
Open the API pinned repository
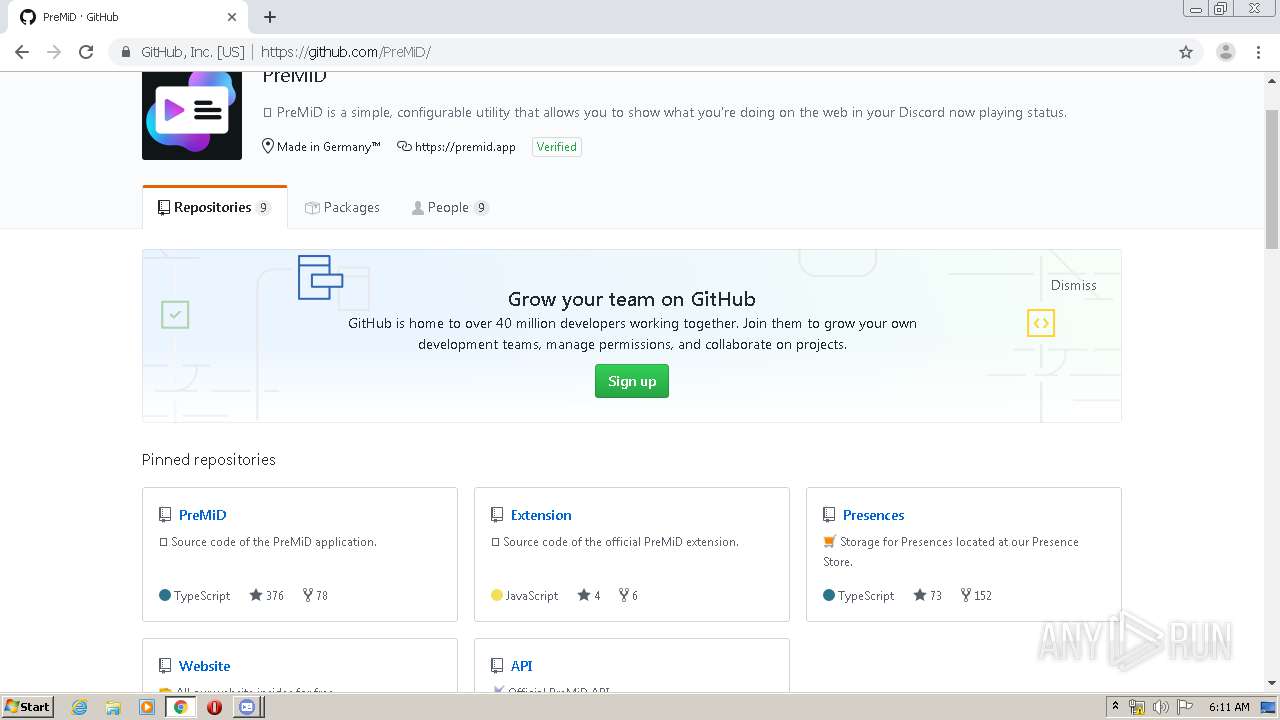tap(521, 666)
